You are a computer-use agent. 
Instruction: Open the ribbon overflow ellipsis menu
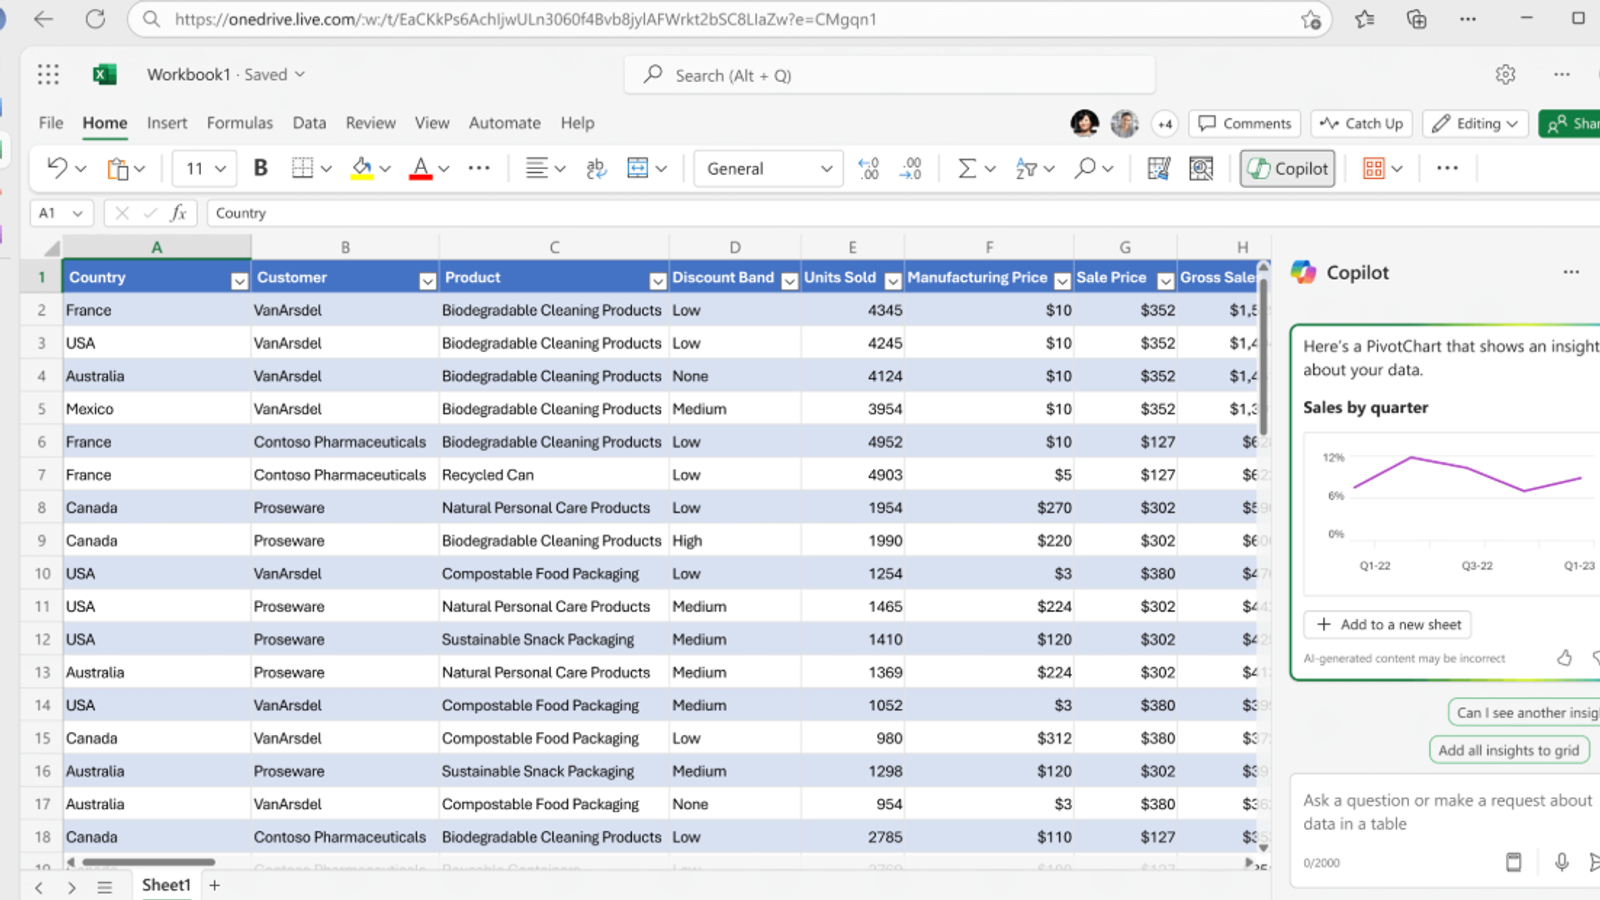pos(1447,168)
